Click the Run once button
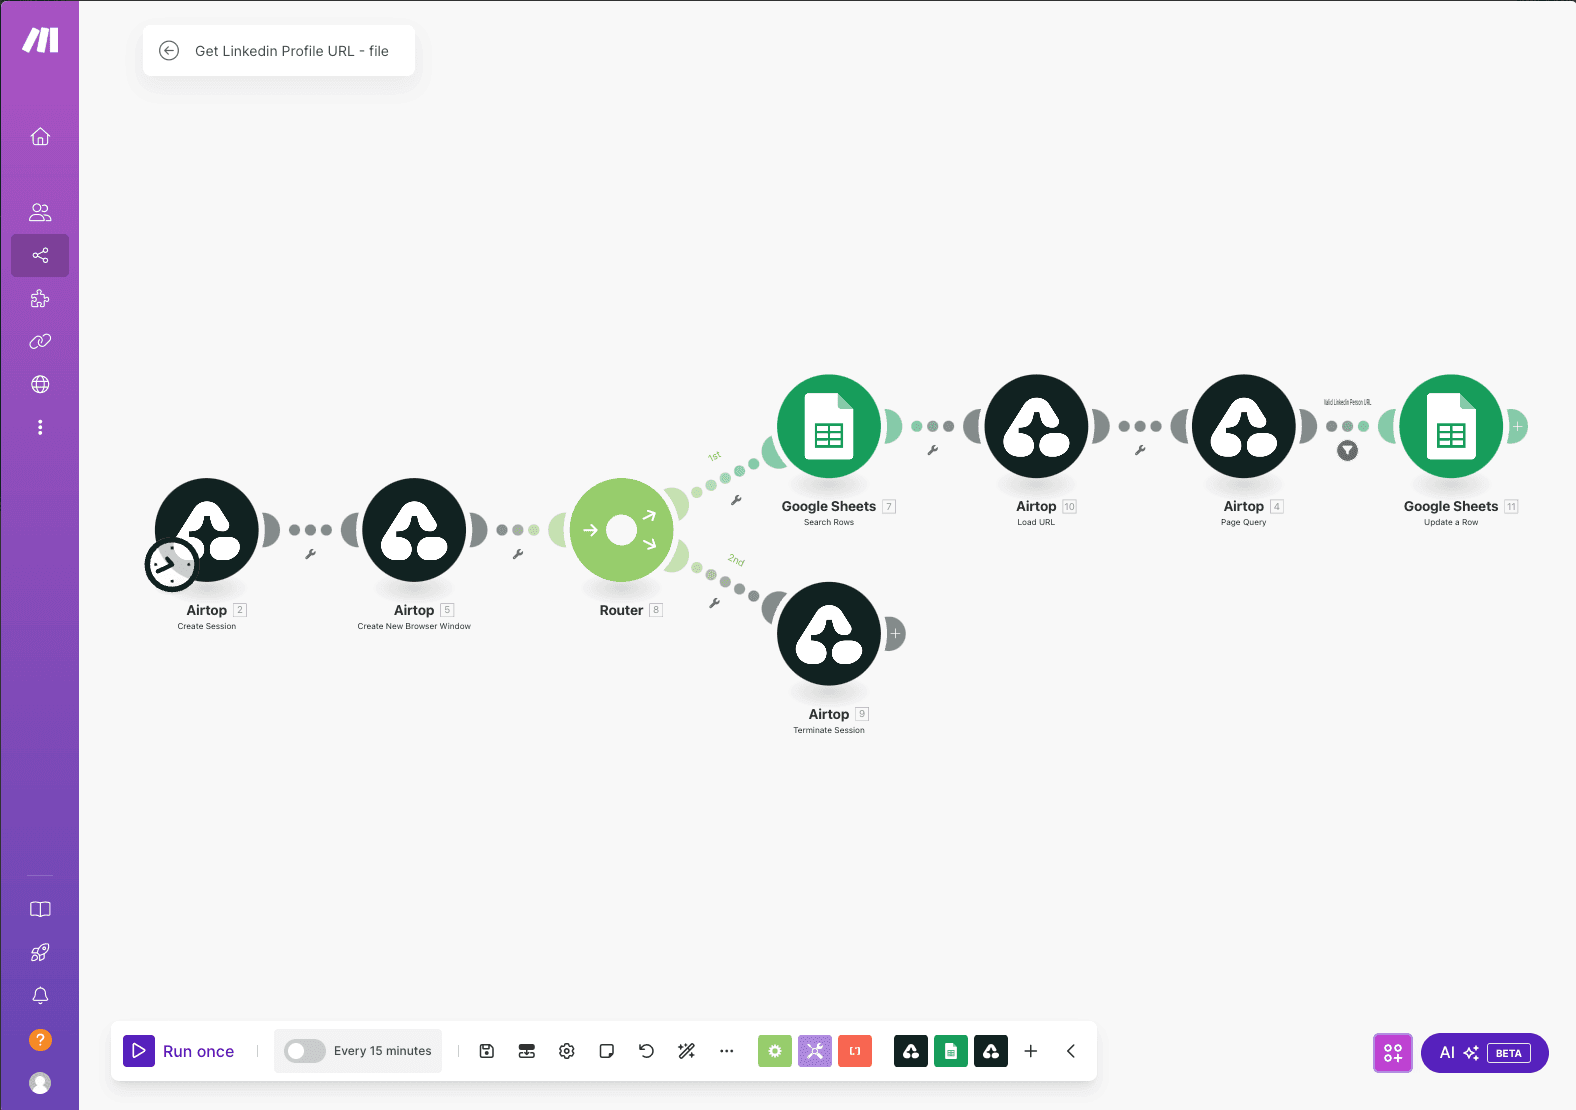 click(179, 1051)
